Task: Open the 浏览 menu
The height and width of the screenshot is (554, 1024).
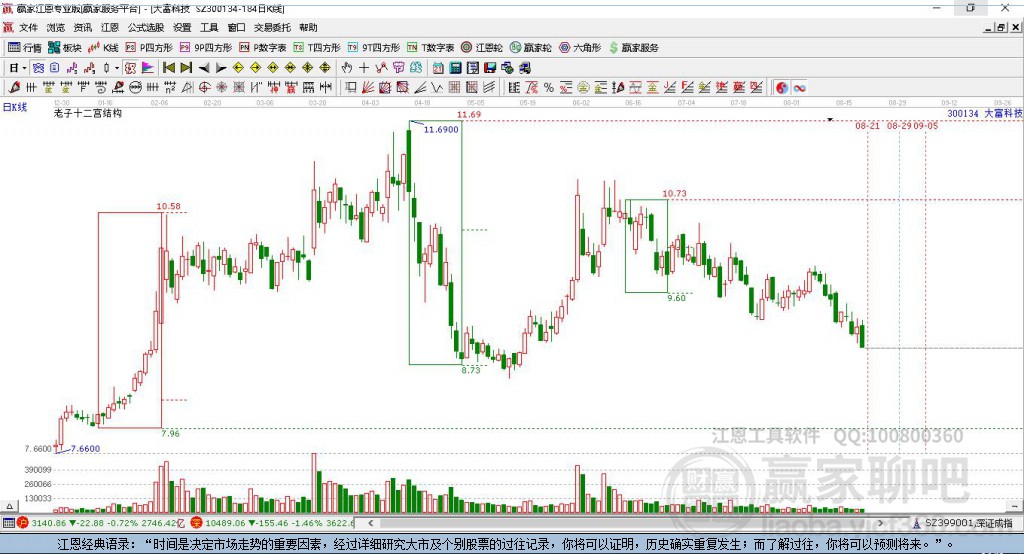Action: [56, 27]
